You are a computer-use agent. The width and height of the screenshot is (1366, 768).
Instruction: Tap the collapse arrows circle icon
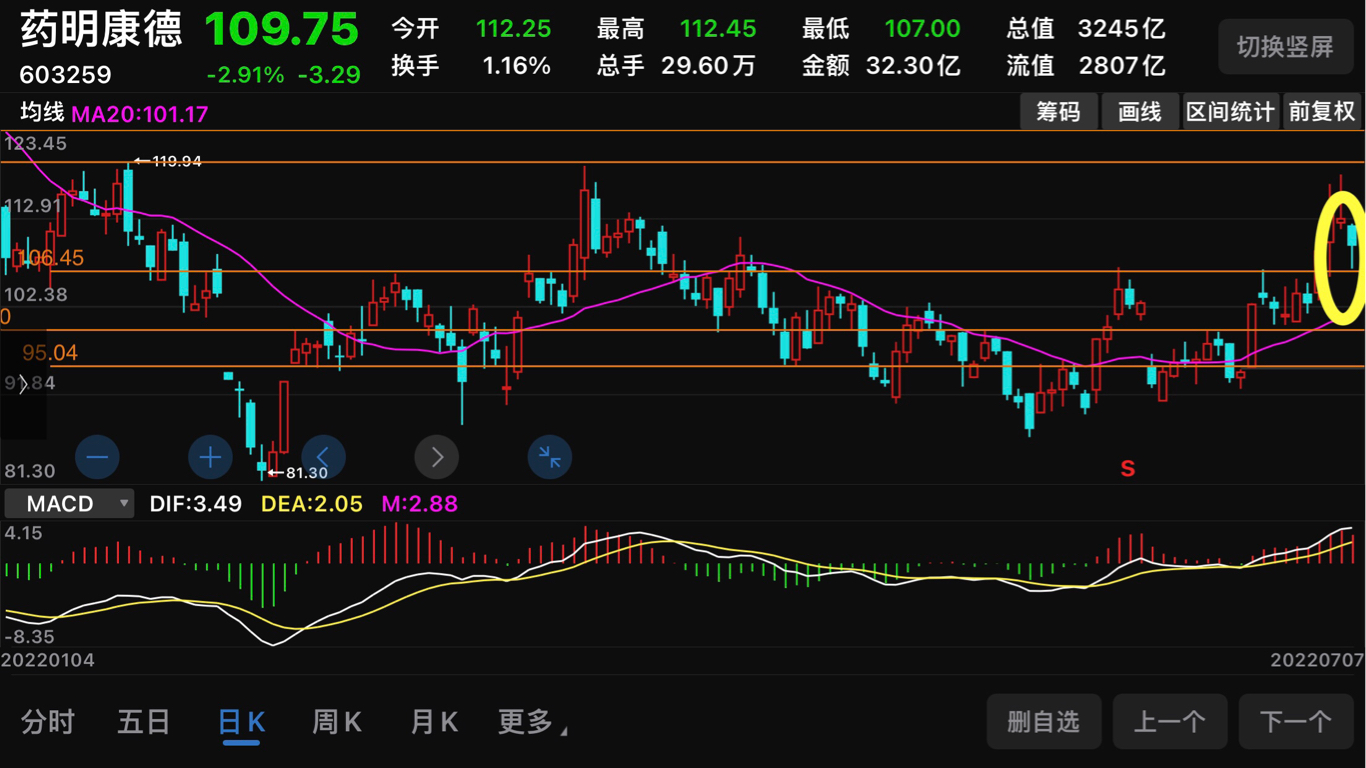(x=550, y=458)
